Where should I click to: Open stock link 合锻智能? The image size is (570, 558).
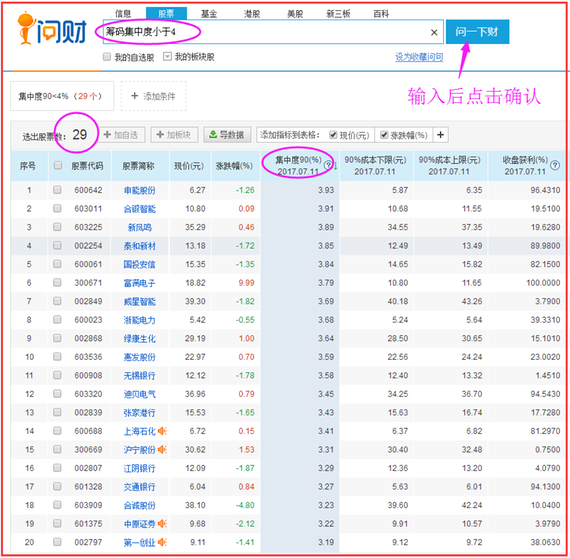139,209
